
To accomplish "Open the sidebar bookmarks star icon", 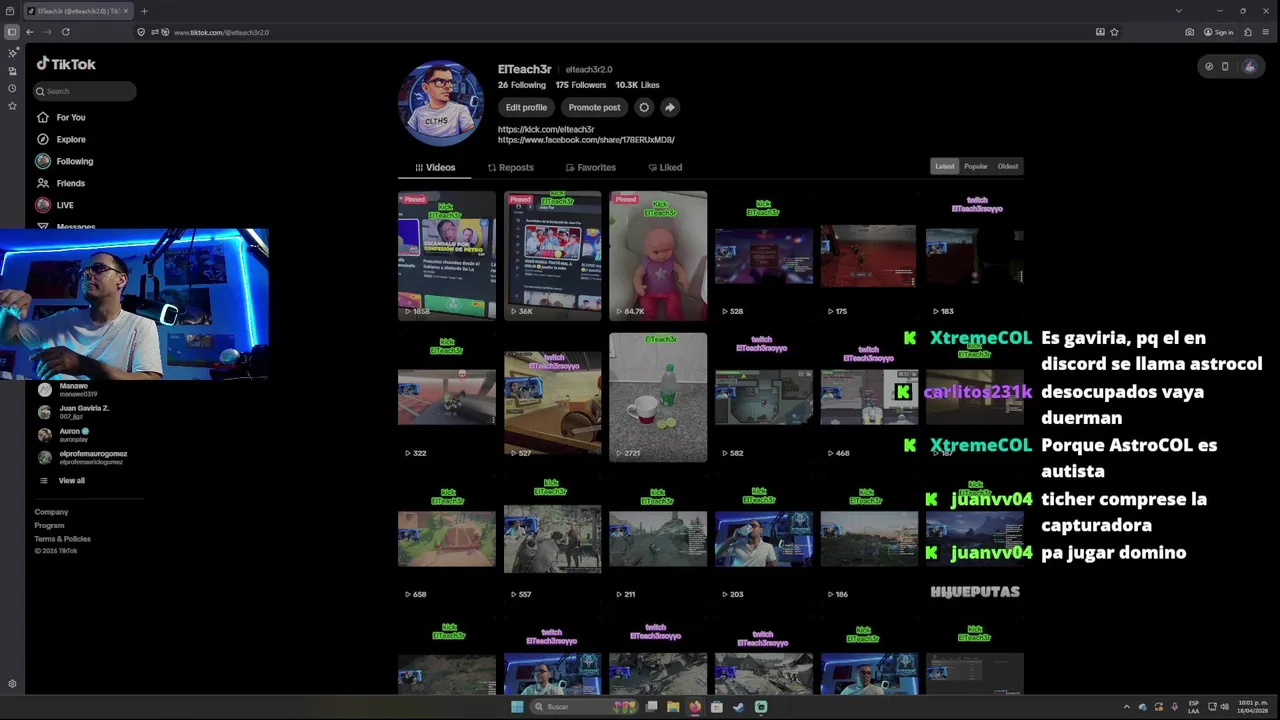I will pos(12,105).
